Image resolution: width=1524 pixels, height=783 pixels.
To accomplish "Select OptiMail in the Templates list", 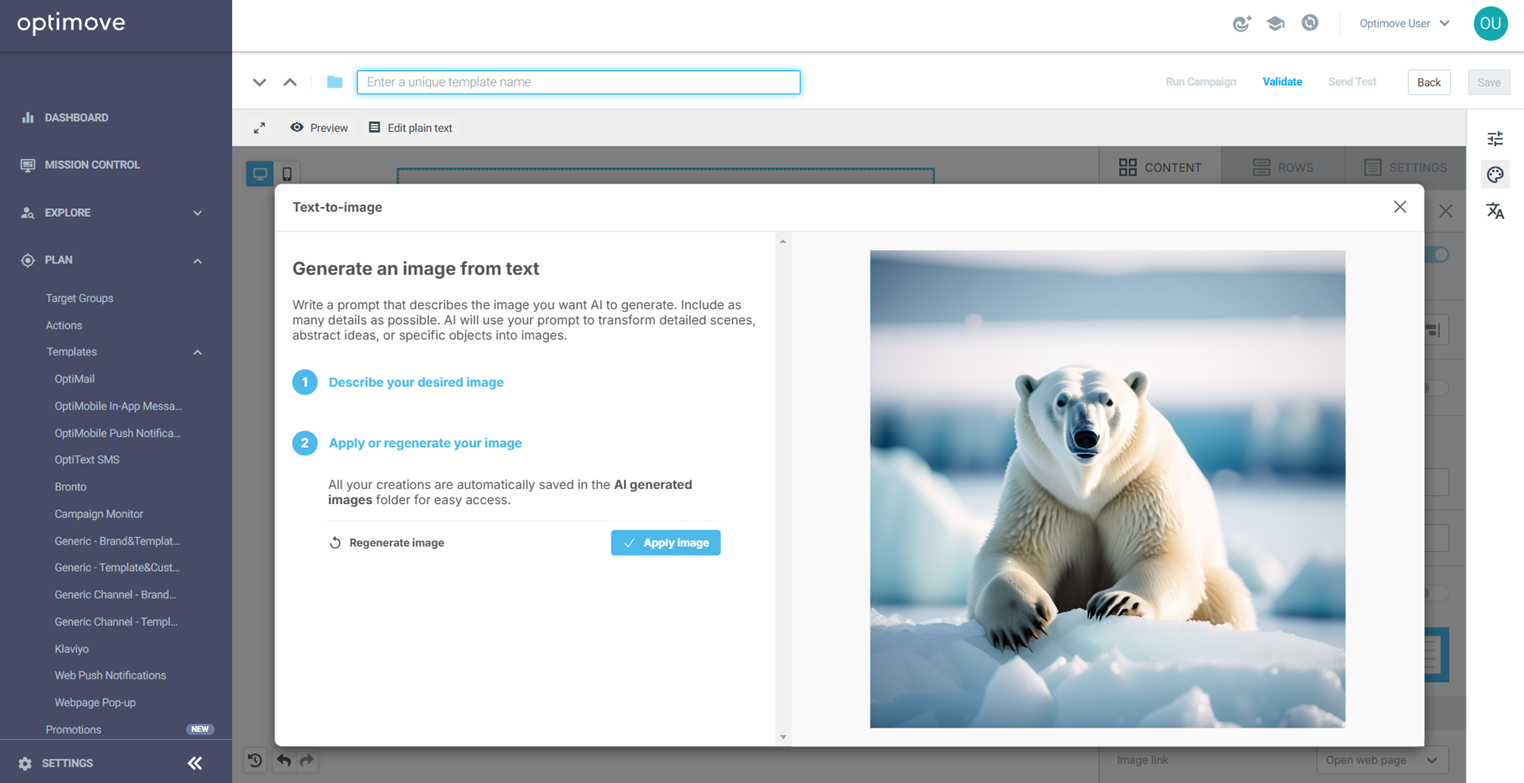I will point(75,379).
